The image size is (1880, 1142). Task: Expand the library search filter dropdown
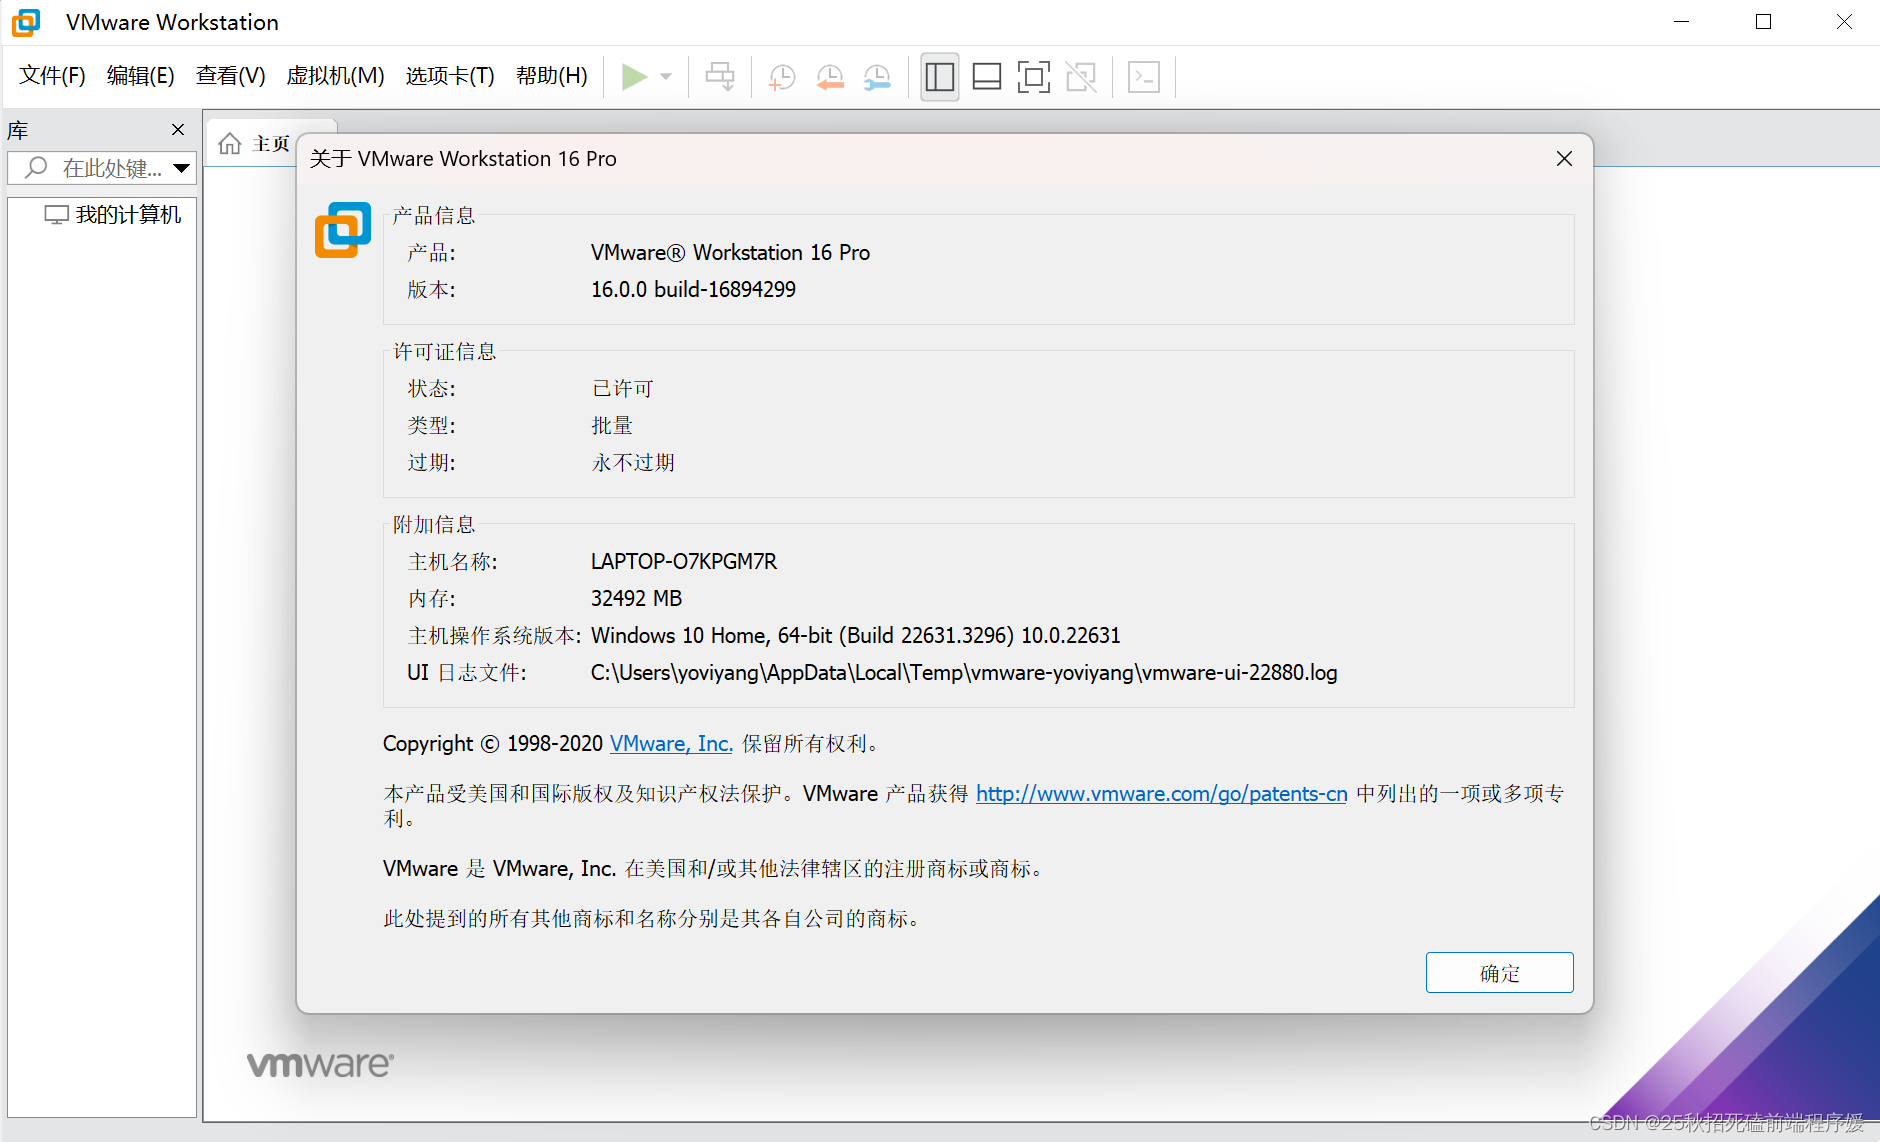point(182,168)
